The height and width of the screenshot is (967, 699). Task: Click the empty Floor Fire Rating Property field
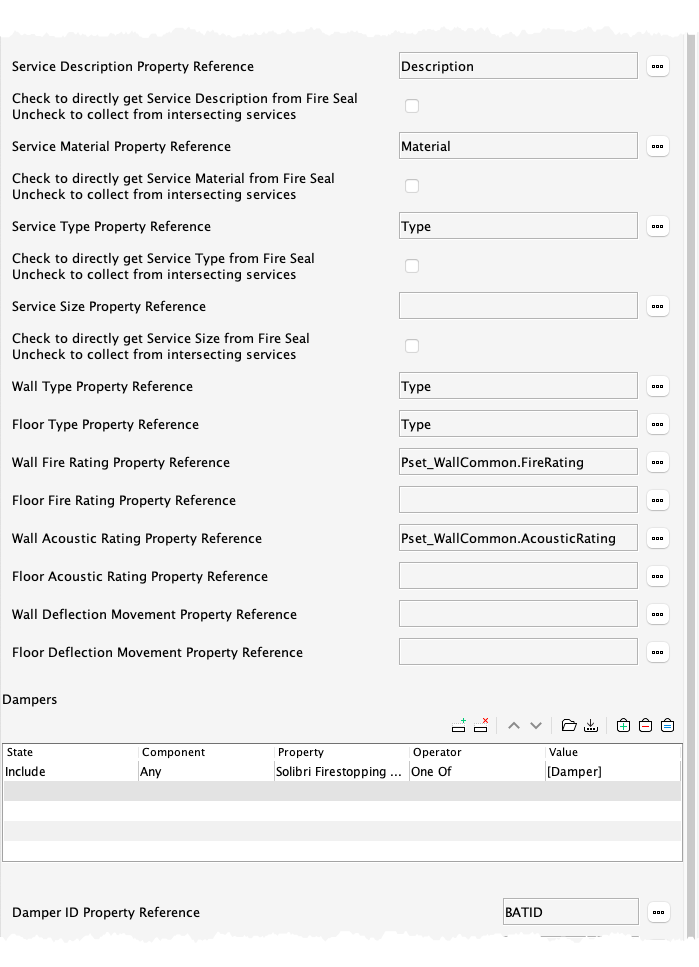coord(518,500)
